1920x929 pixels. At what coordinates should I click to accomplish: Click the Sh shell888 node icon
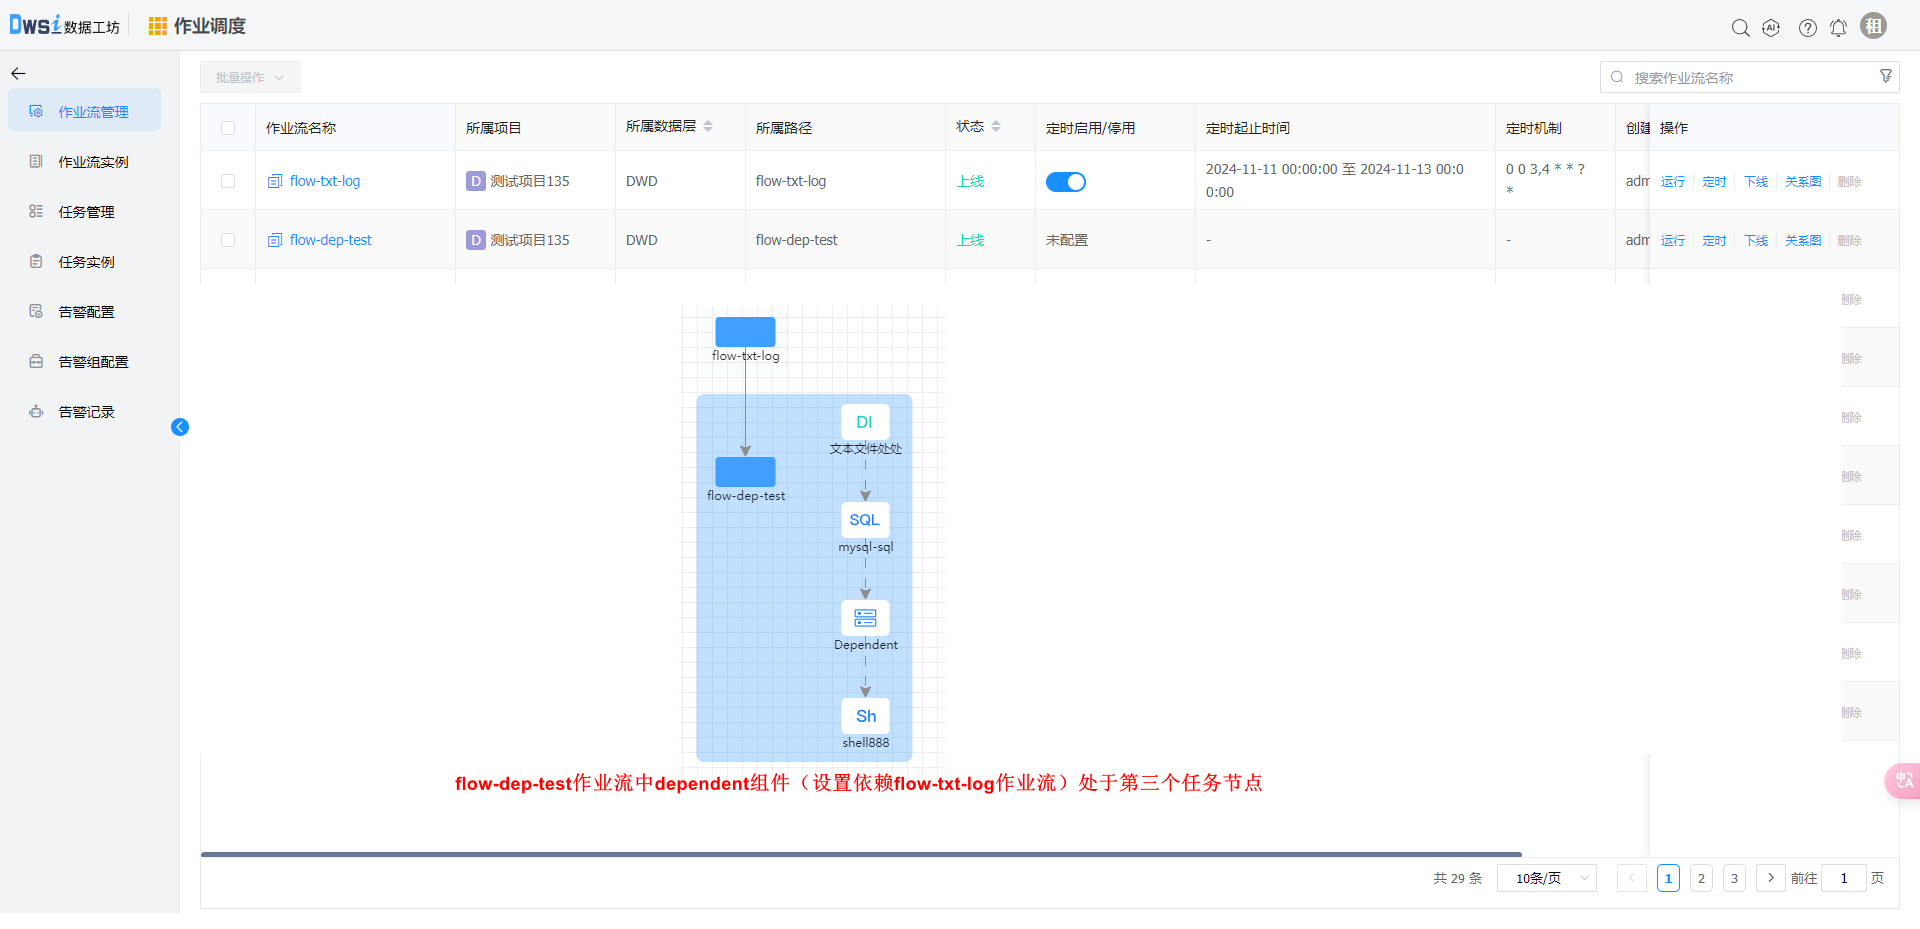pyautogui.click(x=865, y=716)
